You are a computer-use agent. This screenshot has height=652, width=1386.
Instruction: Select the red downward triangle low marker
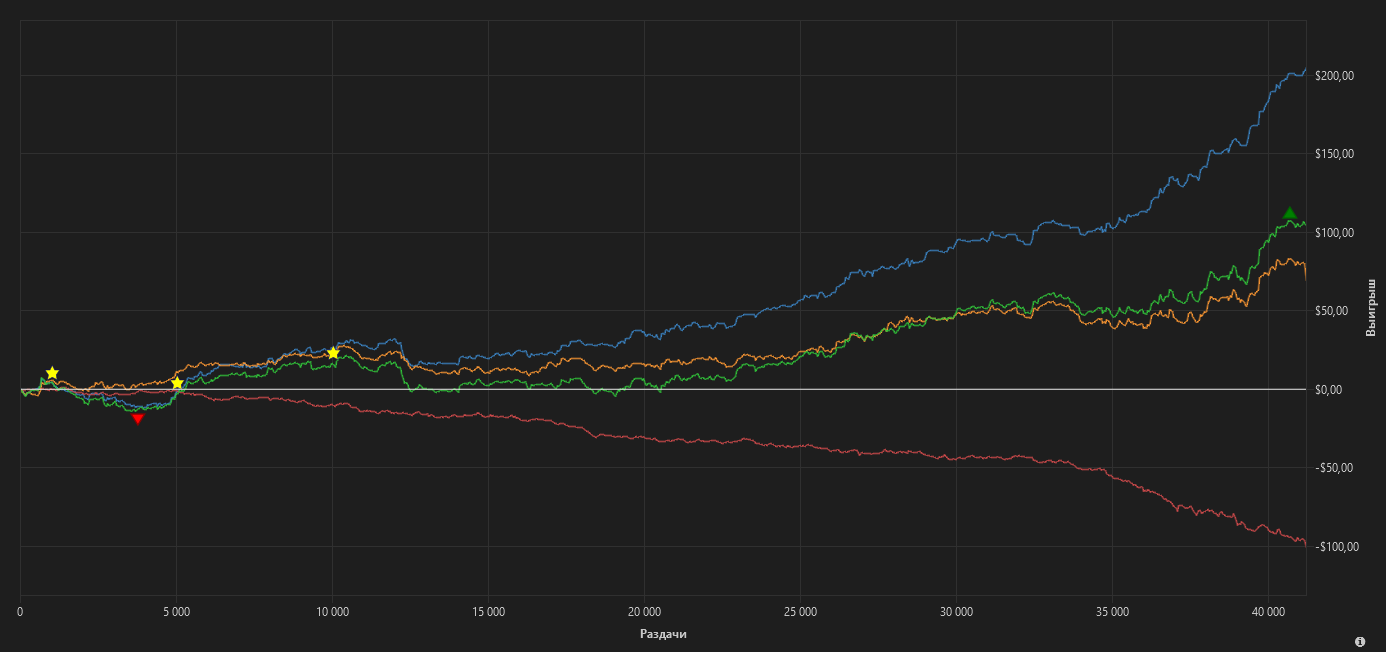[x=138, y=419]
